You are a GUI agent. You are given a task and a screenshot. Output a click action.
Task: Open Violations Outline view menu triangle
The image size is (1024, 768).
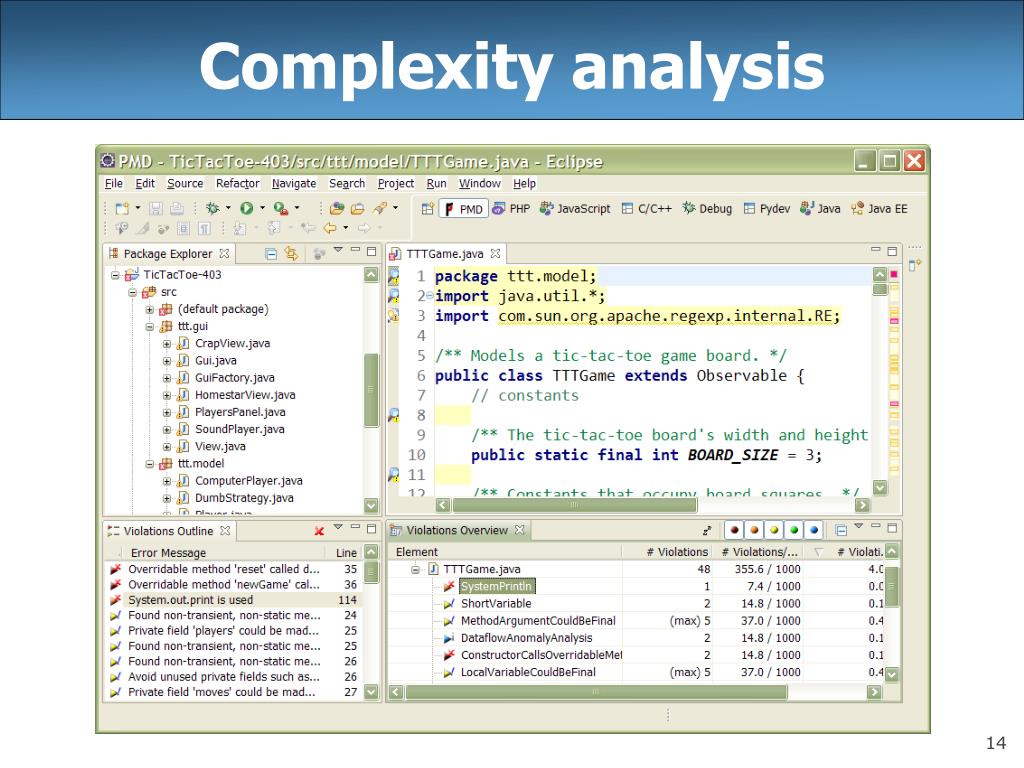tap(338, 527)
